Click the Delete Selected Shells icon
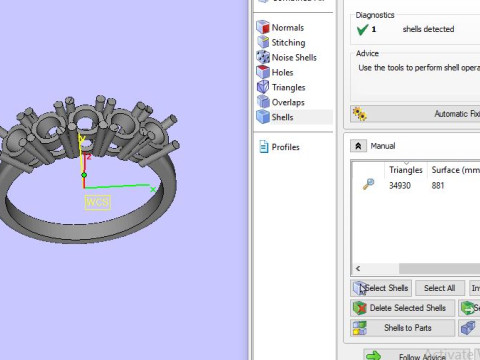This screenshot has height=360, width=480. 360,308
